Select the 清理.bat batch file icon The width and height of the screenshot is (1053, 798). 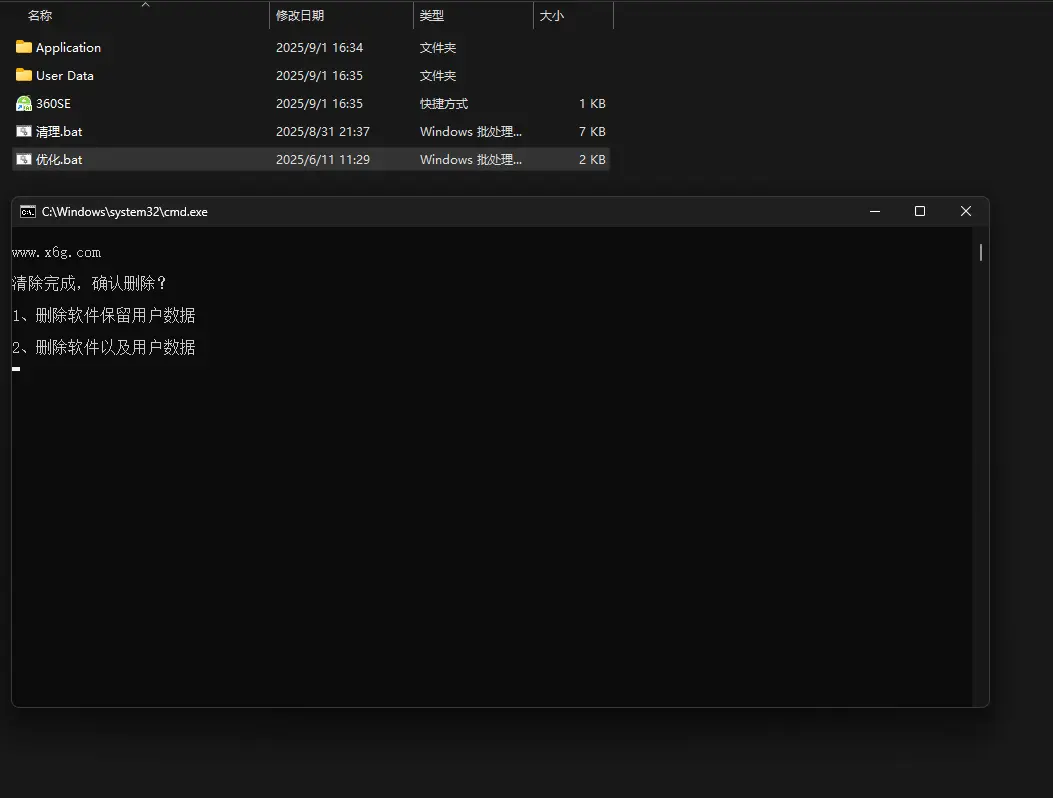coord(24,131)
